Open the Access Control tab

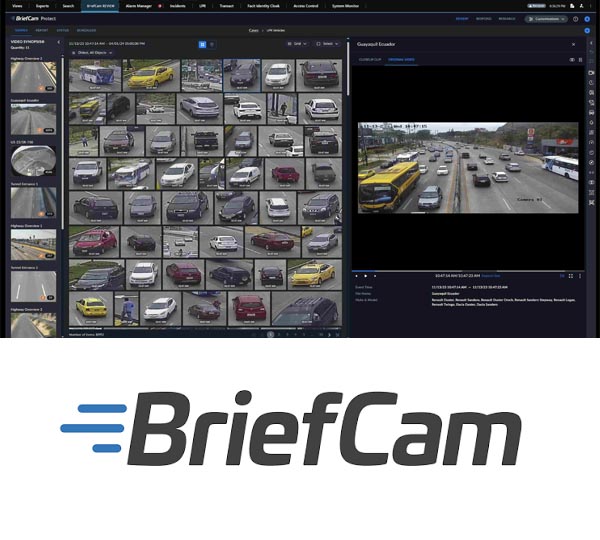click(306, 6)
